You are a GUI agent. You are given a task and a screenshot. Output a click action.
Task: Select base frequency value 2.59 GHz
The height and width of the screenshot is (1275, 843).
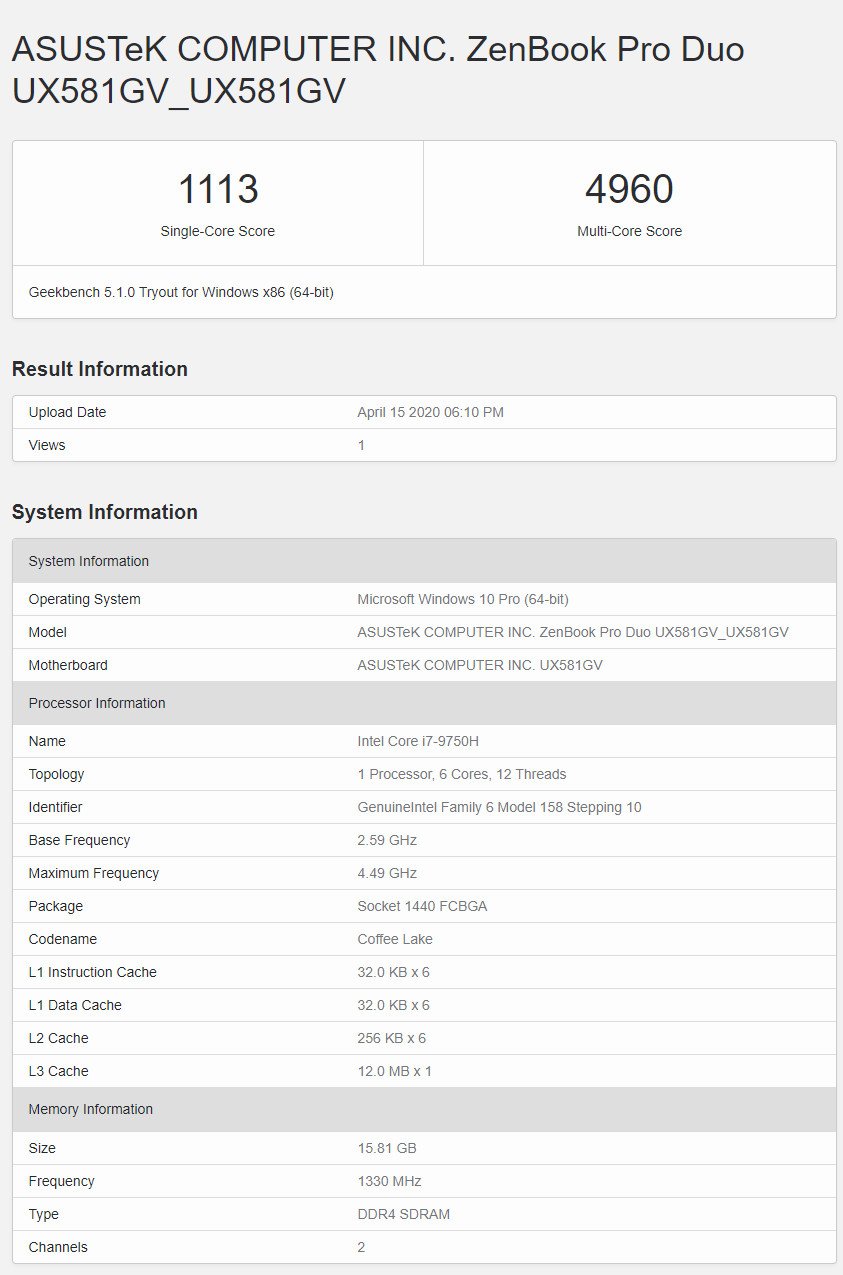[387, 840]
